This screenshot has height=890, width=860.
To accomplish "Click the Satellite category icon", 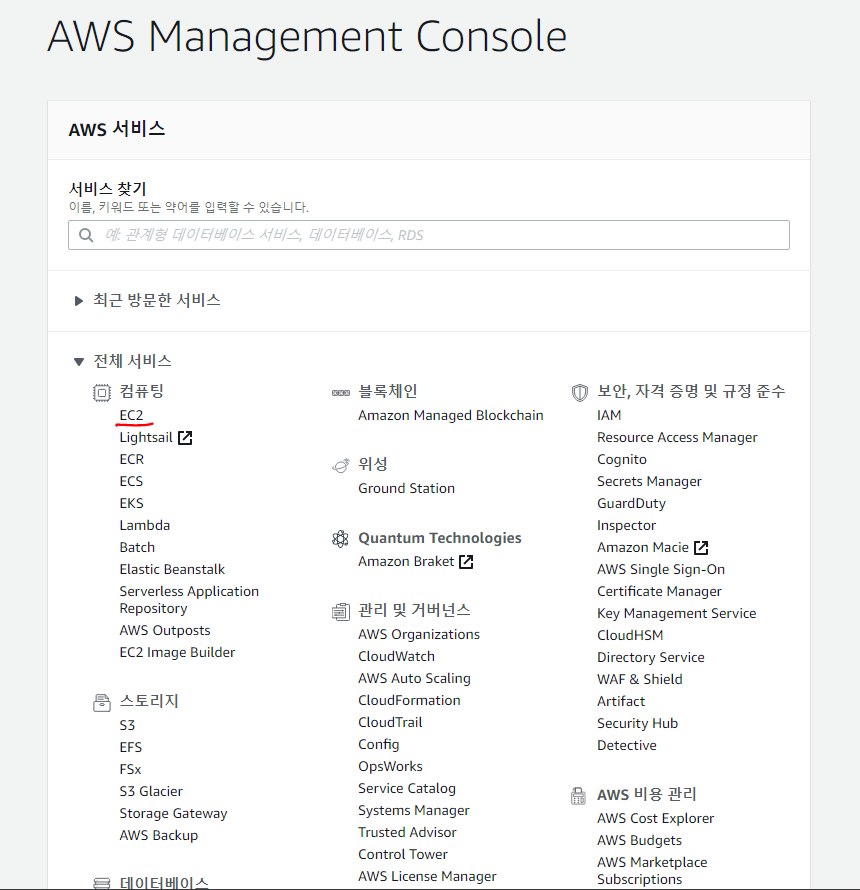I will tap(341, 465).
